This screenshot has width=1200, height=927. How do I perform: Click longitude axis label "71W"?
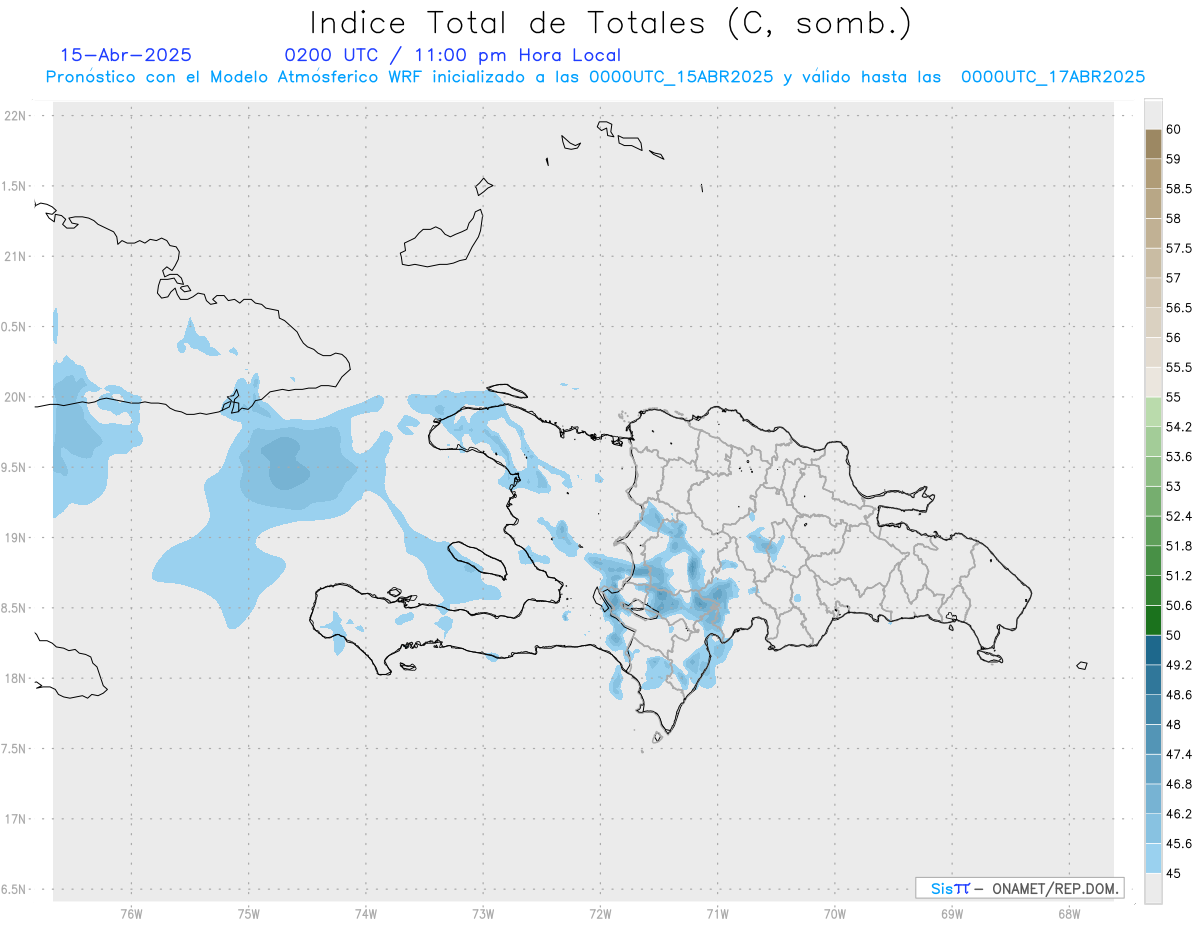[x=717, y=913]
